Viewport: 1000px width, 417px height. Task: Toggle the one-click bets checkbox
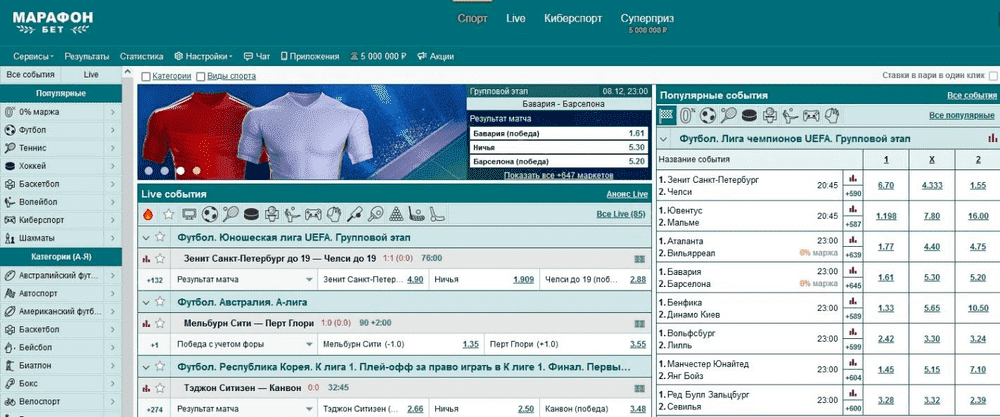point(992,75)
